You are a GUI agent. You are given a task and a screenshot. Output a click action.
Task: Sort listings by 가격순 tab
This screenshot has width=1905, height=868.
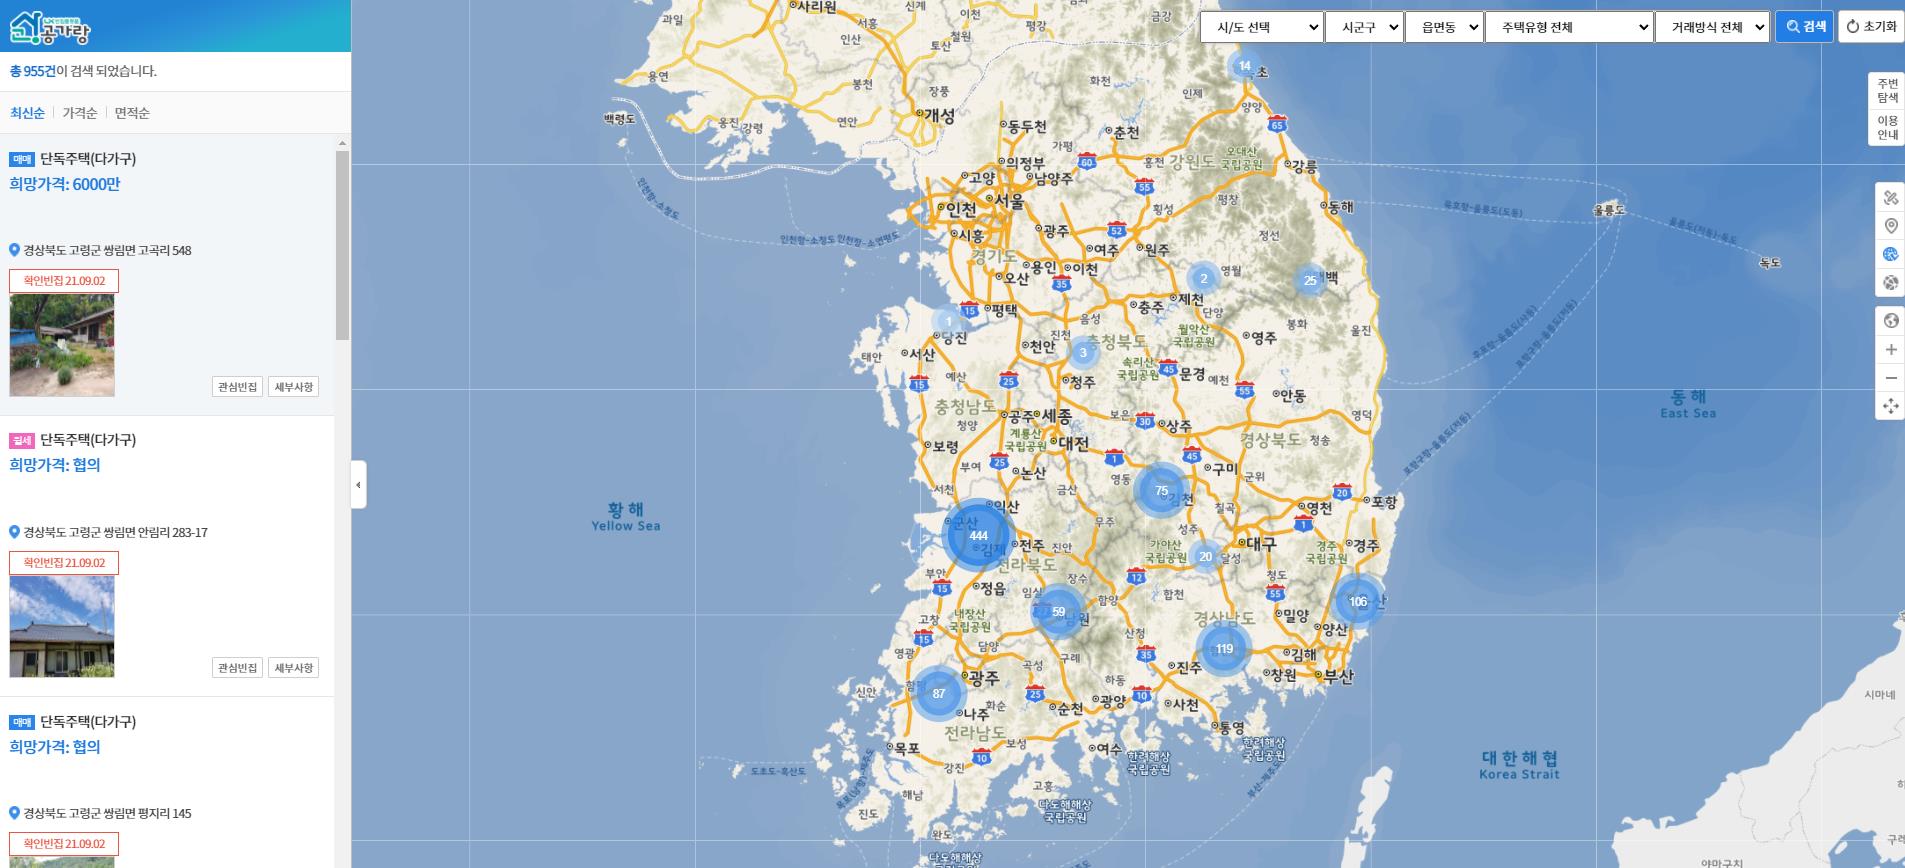point(80,113)
